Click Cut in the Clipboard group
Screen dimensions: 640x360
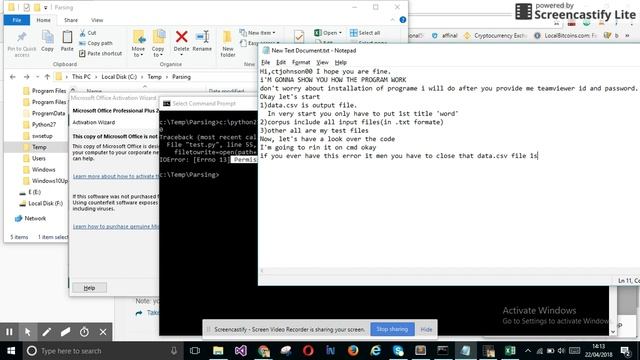[x=88, y=33]
